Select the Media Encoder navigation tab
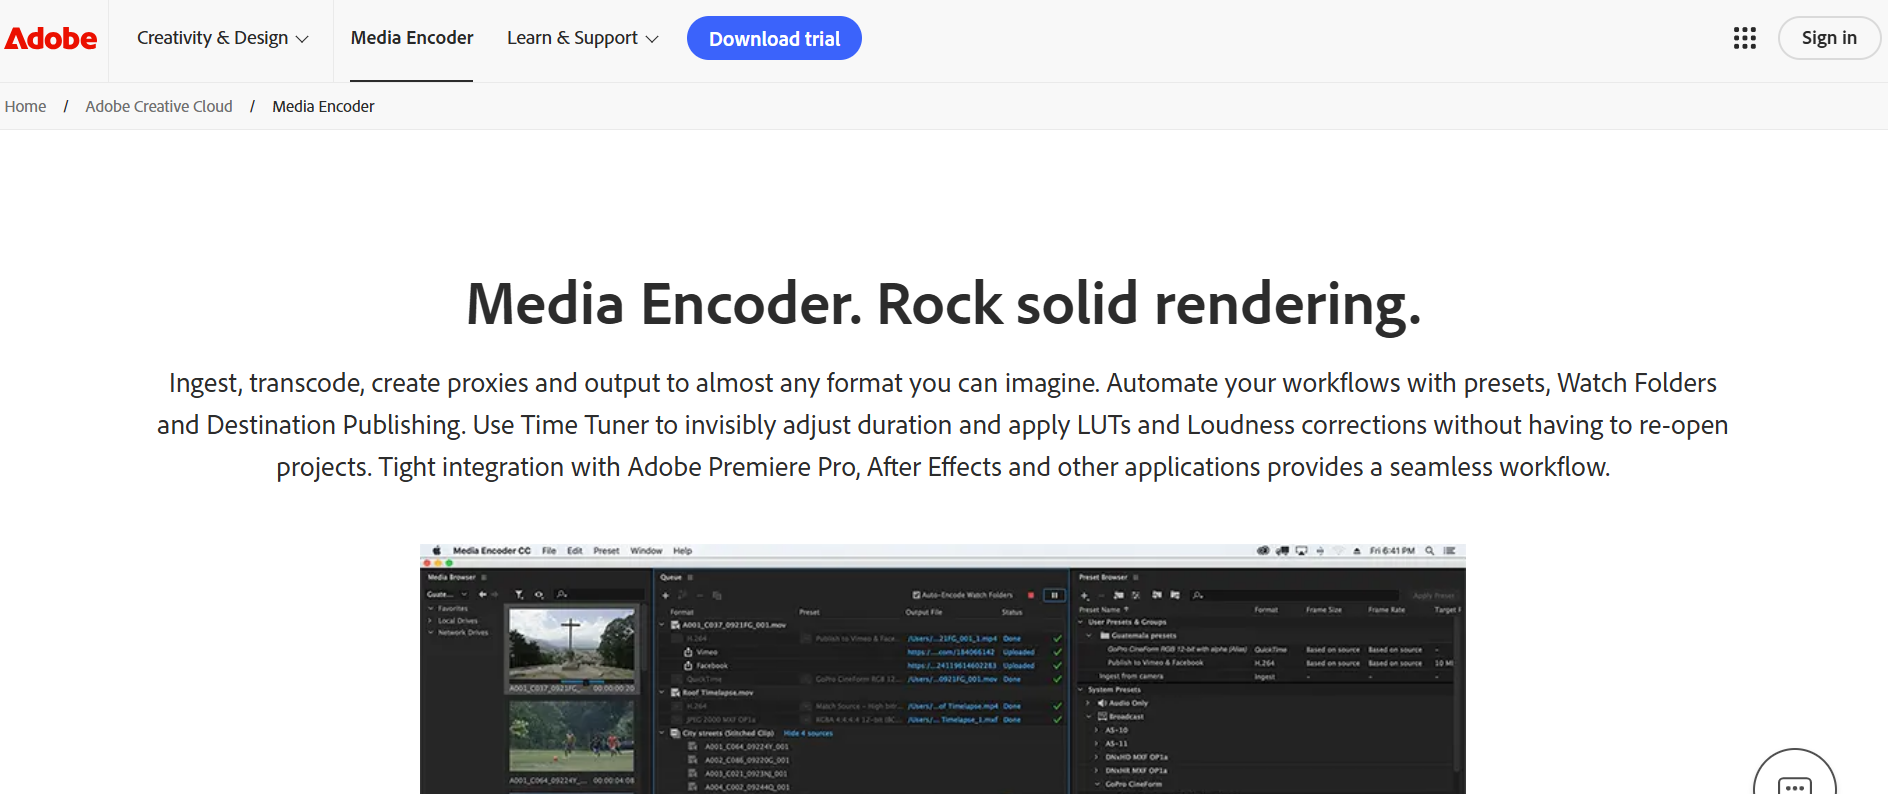Image resolution: width=1888 pixels, height=794 pixels. coord(412,38)
